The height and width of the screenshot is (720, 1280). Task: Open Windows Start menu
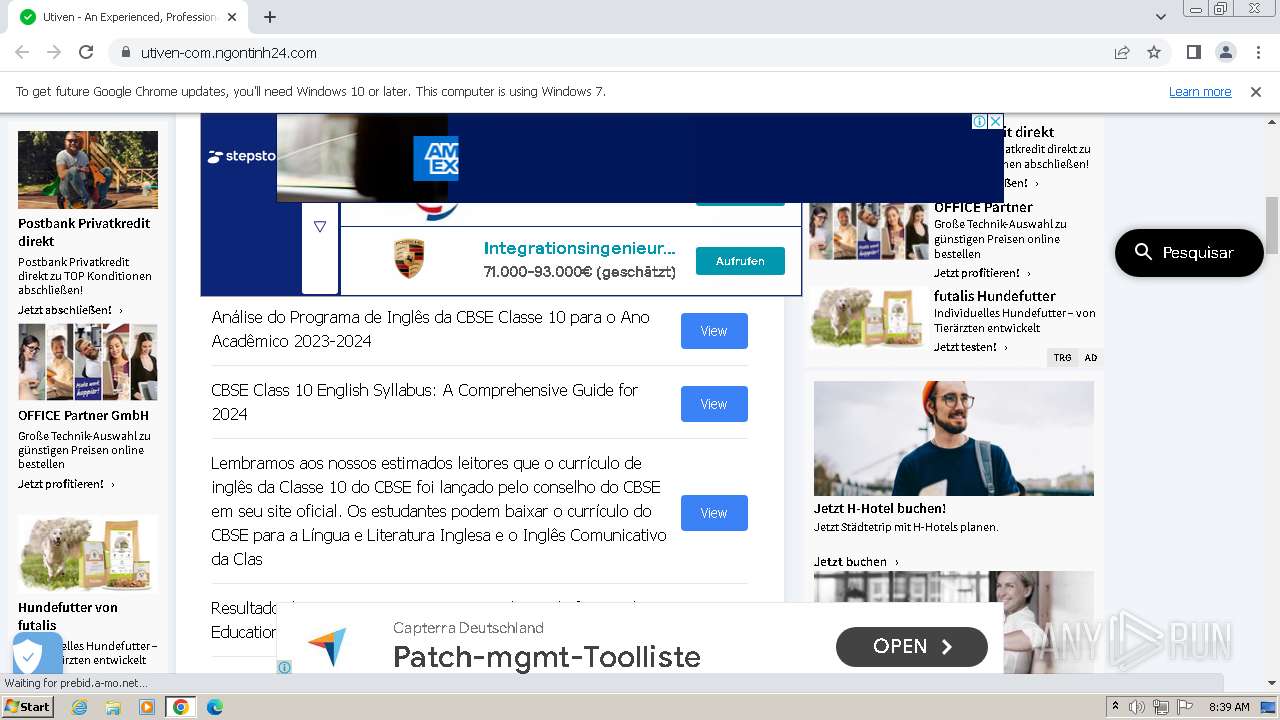coord(27,707)
